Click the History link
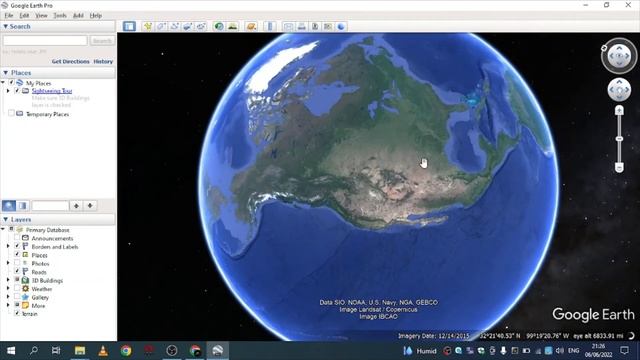The image size is (640, 360). pos(103,61)
